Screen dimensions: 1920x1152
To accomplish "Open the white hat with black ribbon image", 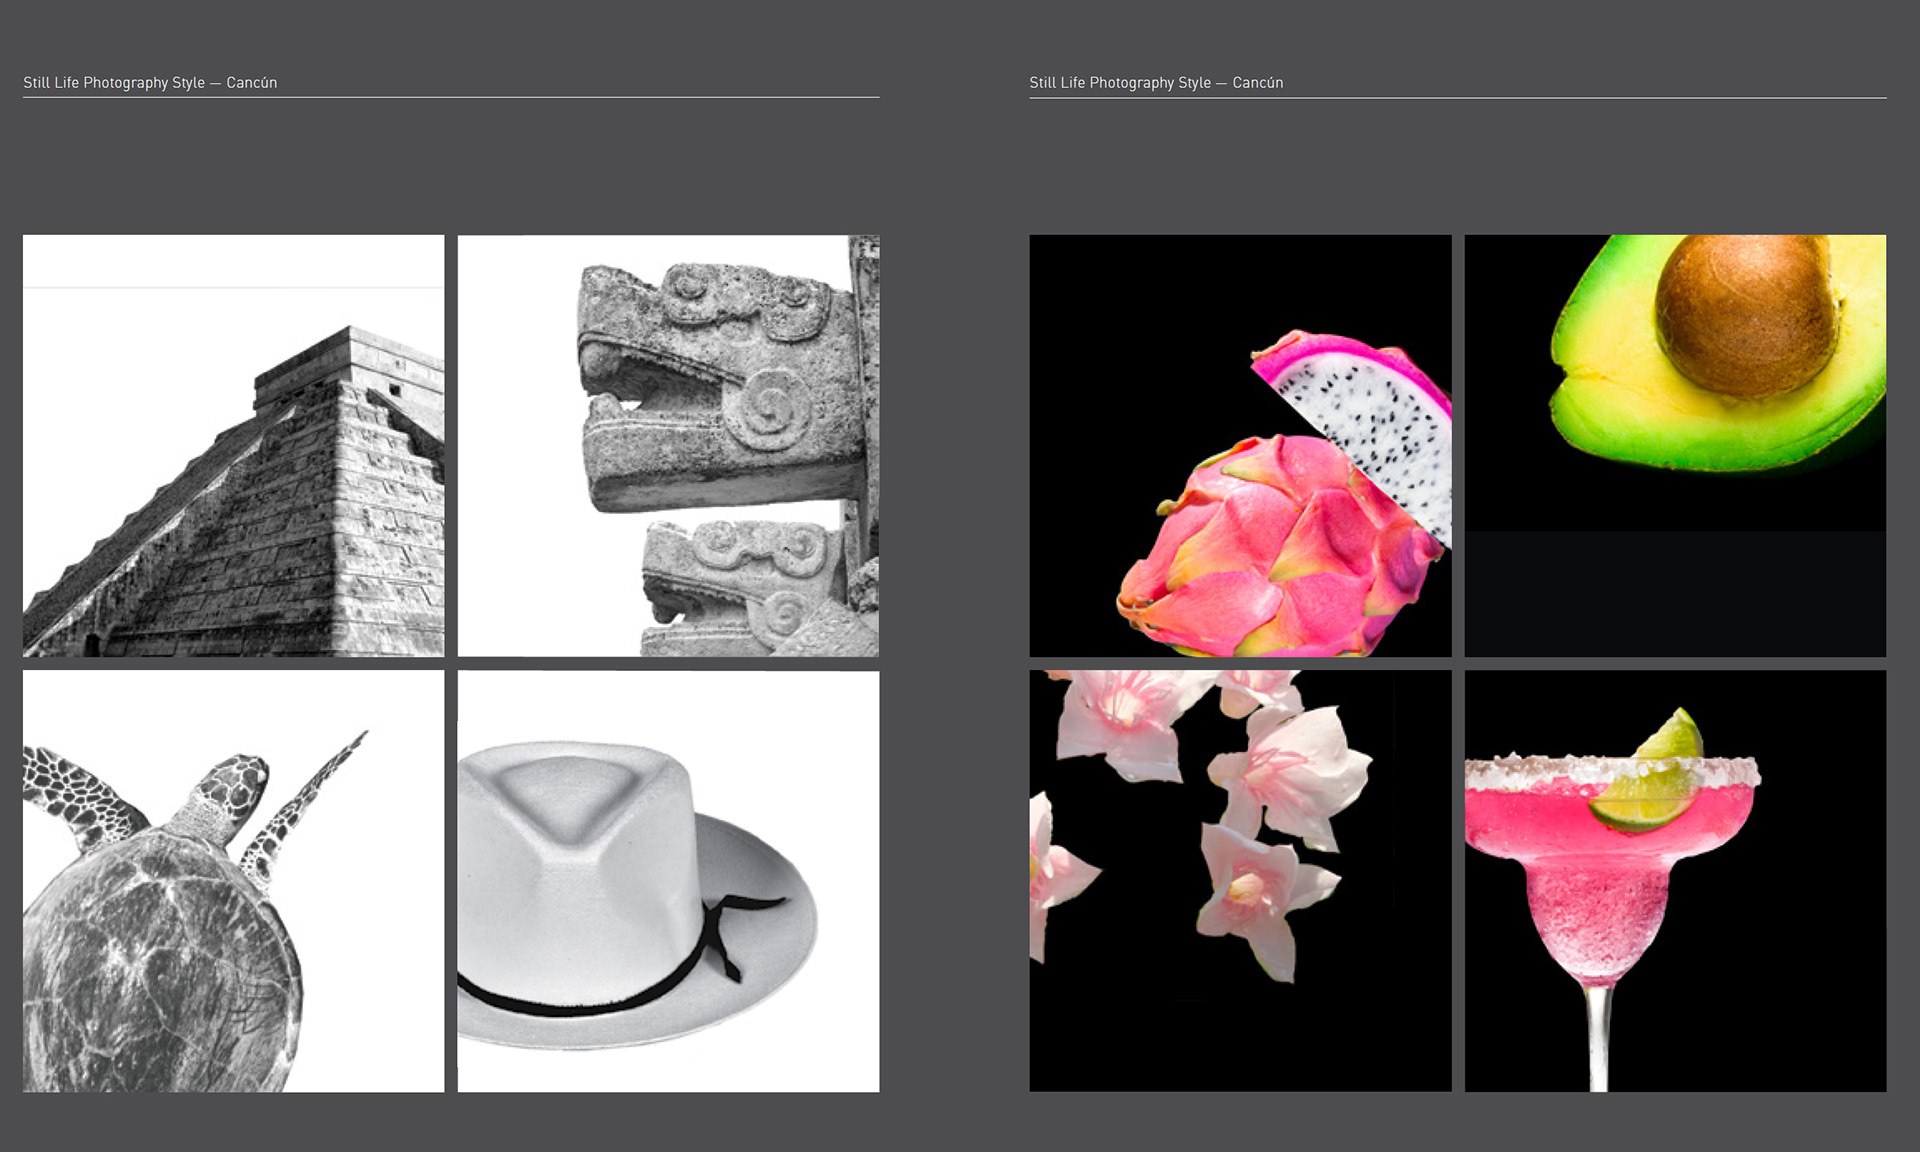I will point(668,881).
